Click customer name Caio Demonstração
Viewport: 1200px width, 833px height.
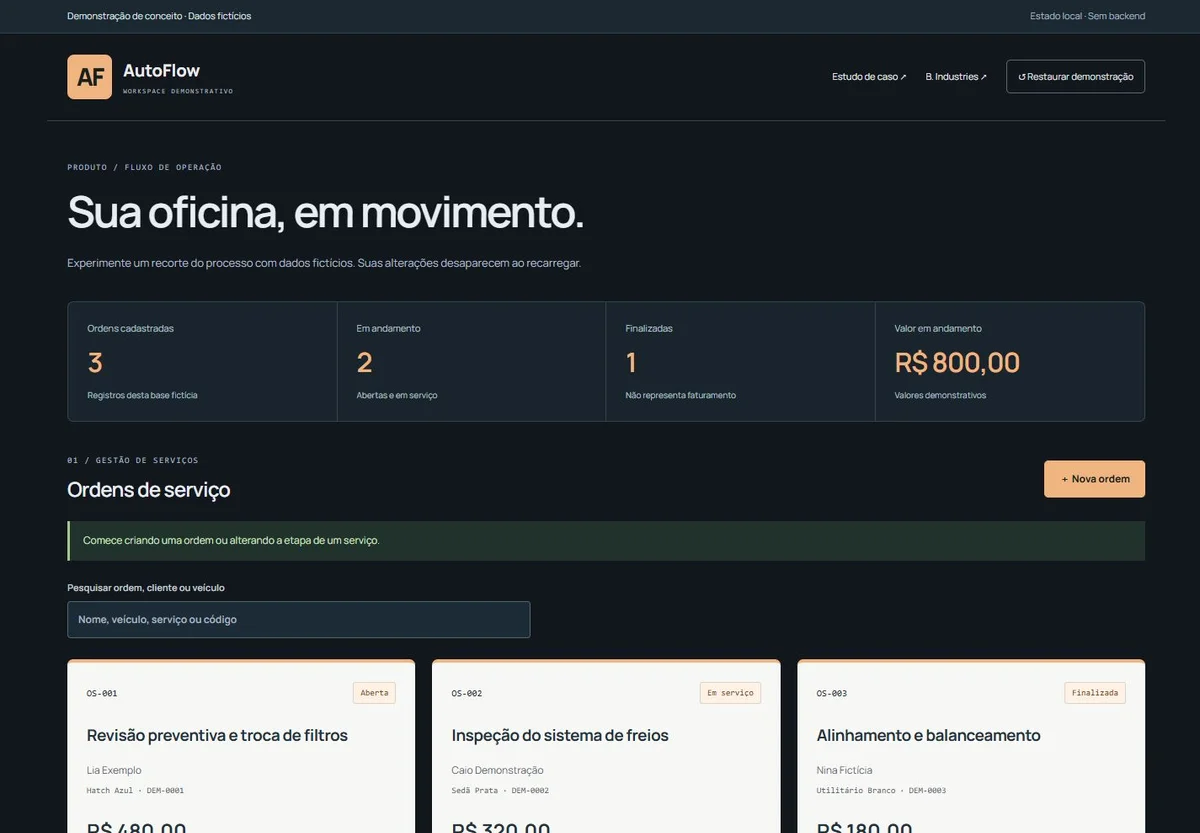click(x=497, y=770)
